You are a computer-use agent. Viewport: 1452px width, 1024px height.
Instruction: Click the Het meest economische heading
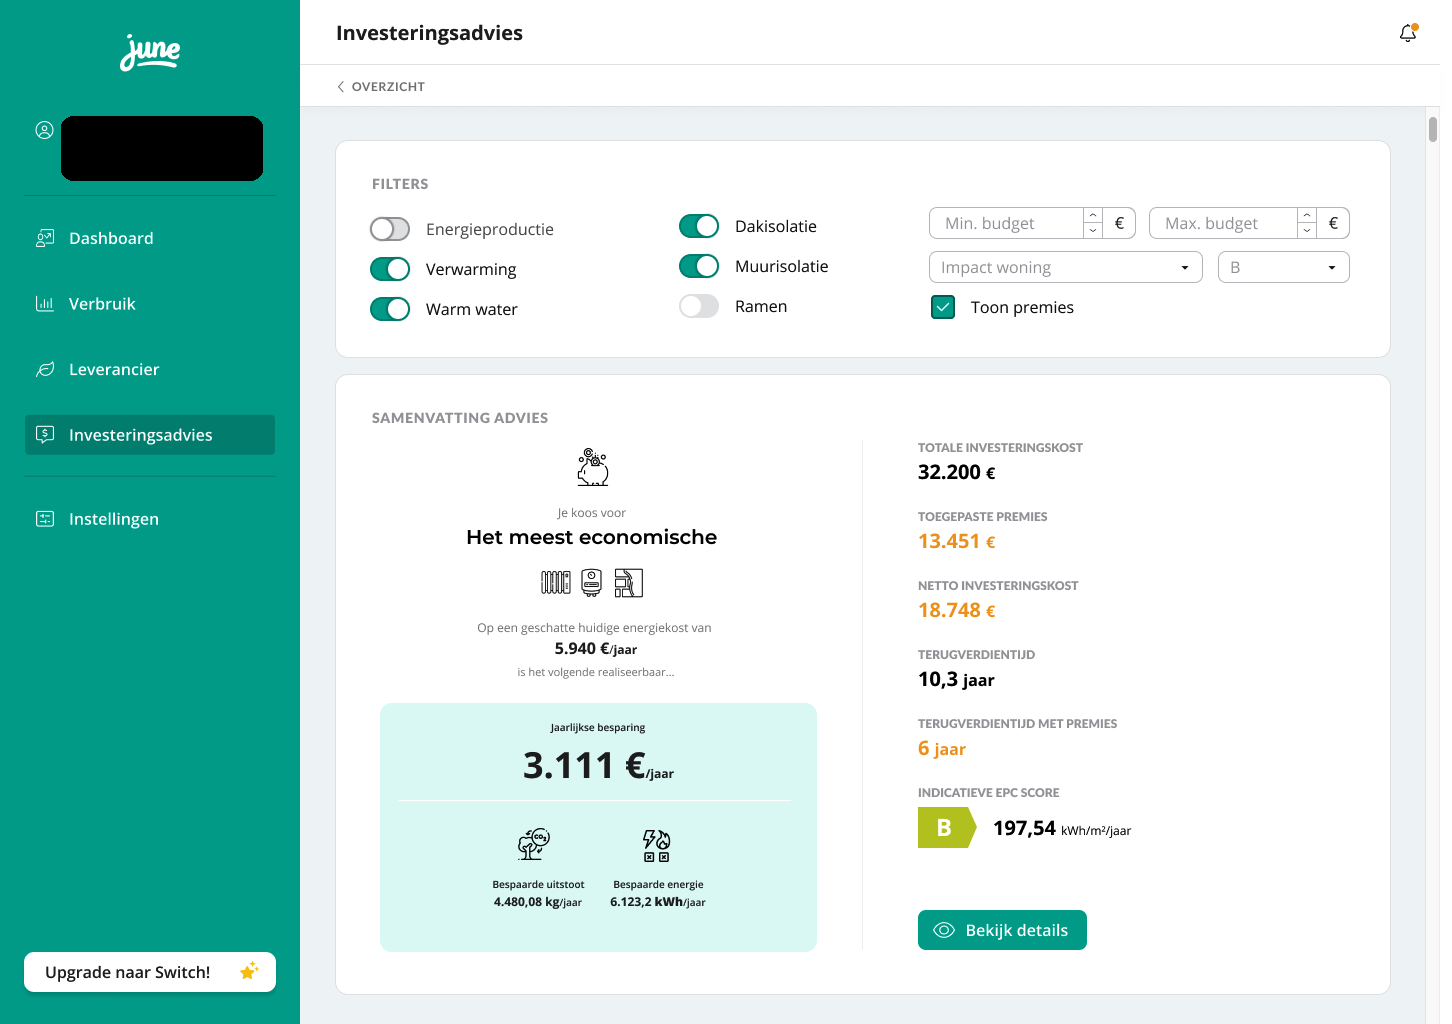pos(592,537)
